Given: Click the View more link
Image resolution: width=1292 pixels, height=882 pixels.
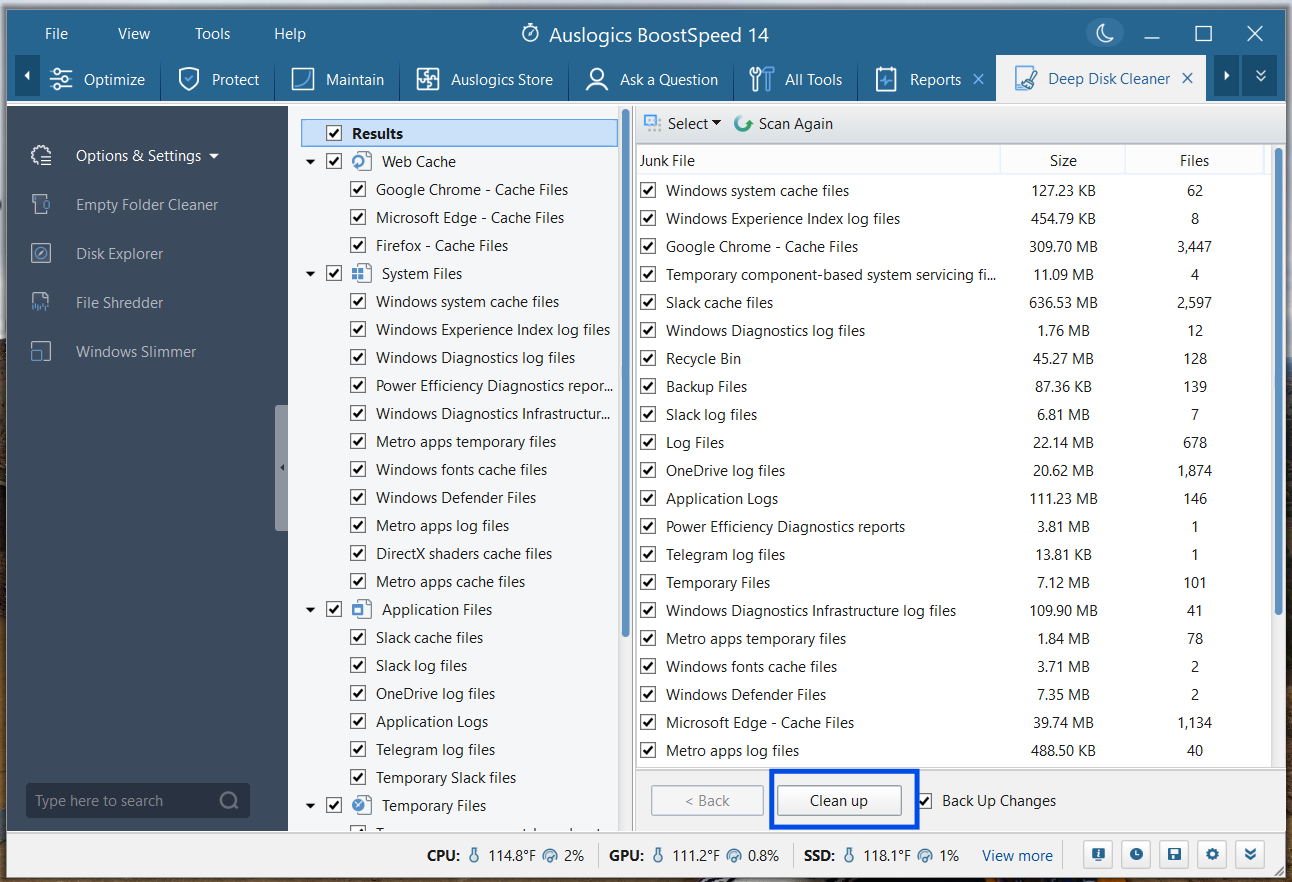Looking at the screenshot, I should click(1017, 856).
